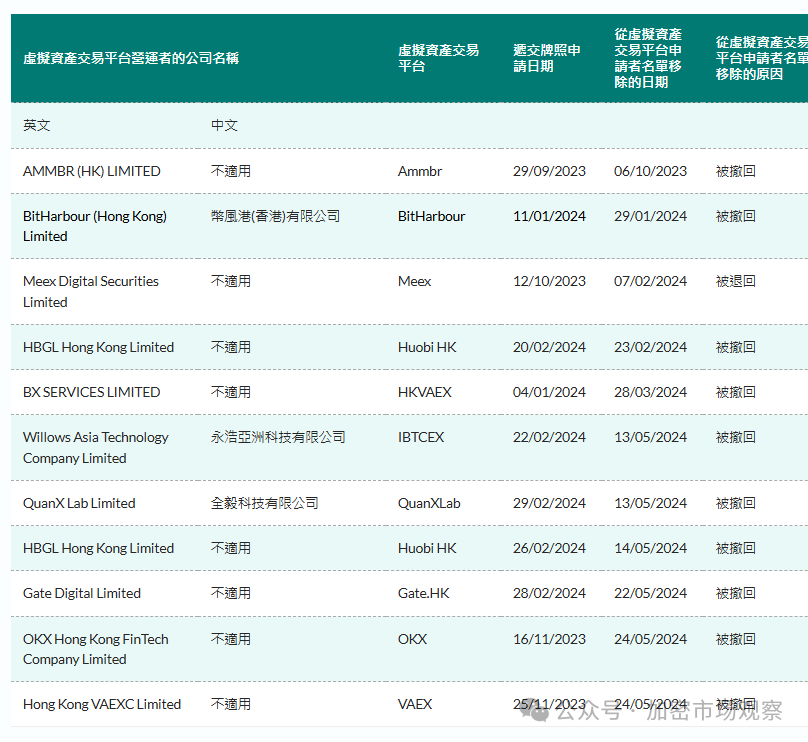Select the Chinese name 永浩亞洲科技有限公司
Image resolution: width=808 pixels, height=742 pixels.
pyautogui.click(x=278, y=437)
